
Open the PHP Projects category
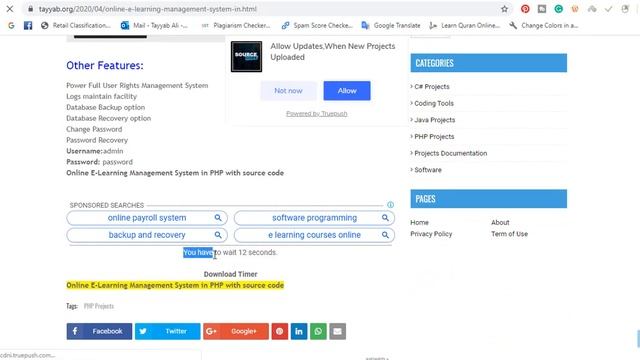[x=434, y=137]
